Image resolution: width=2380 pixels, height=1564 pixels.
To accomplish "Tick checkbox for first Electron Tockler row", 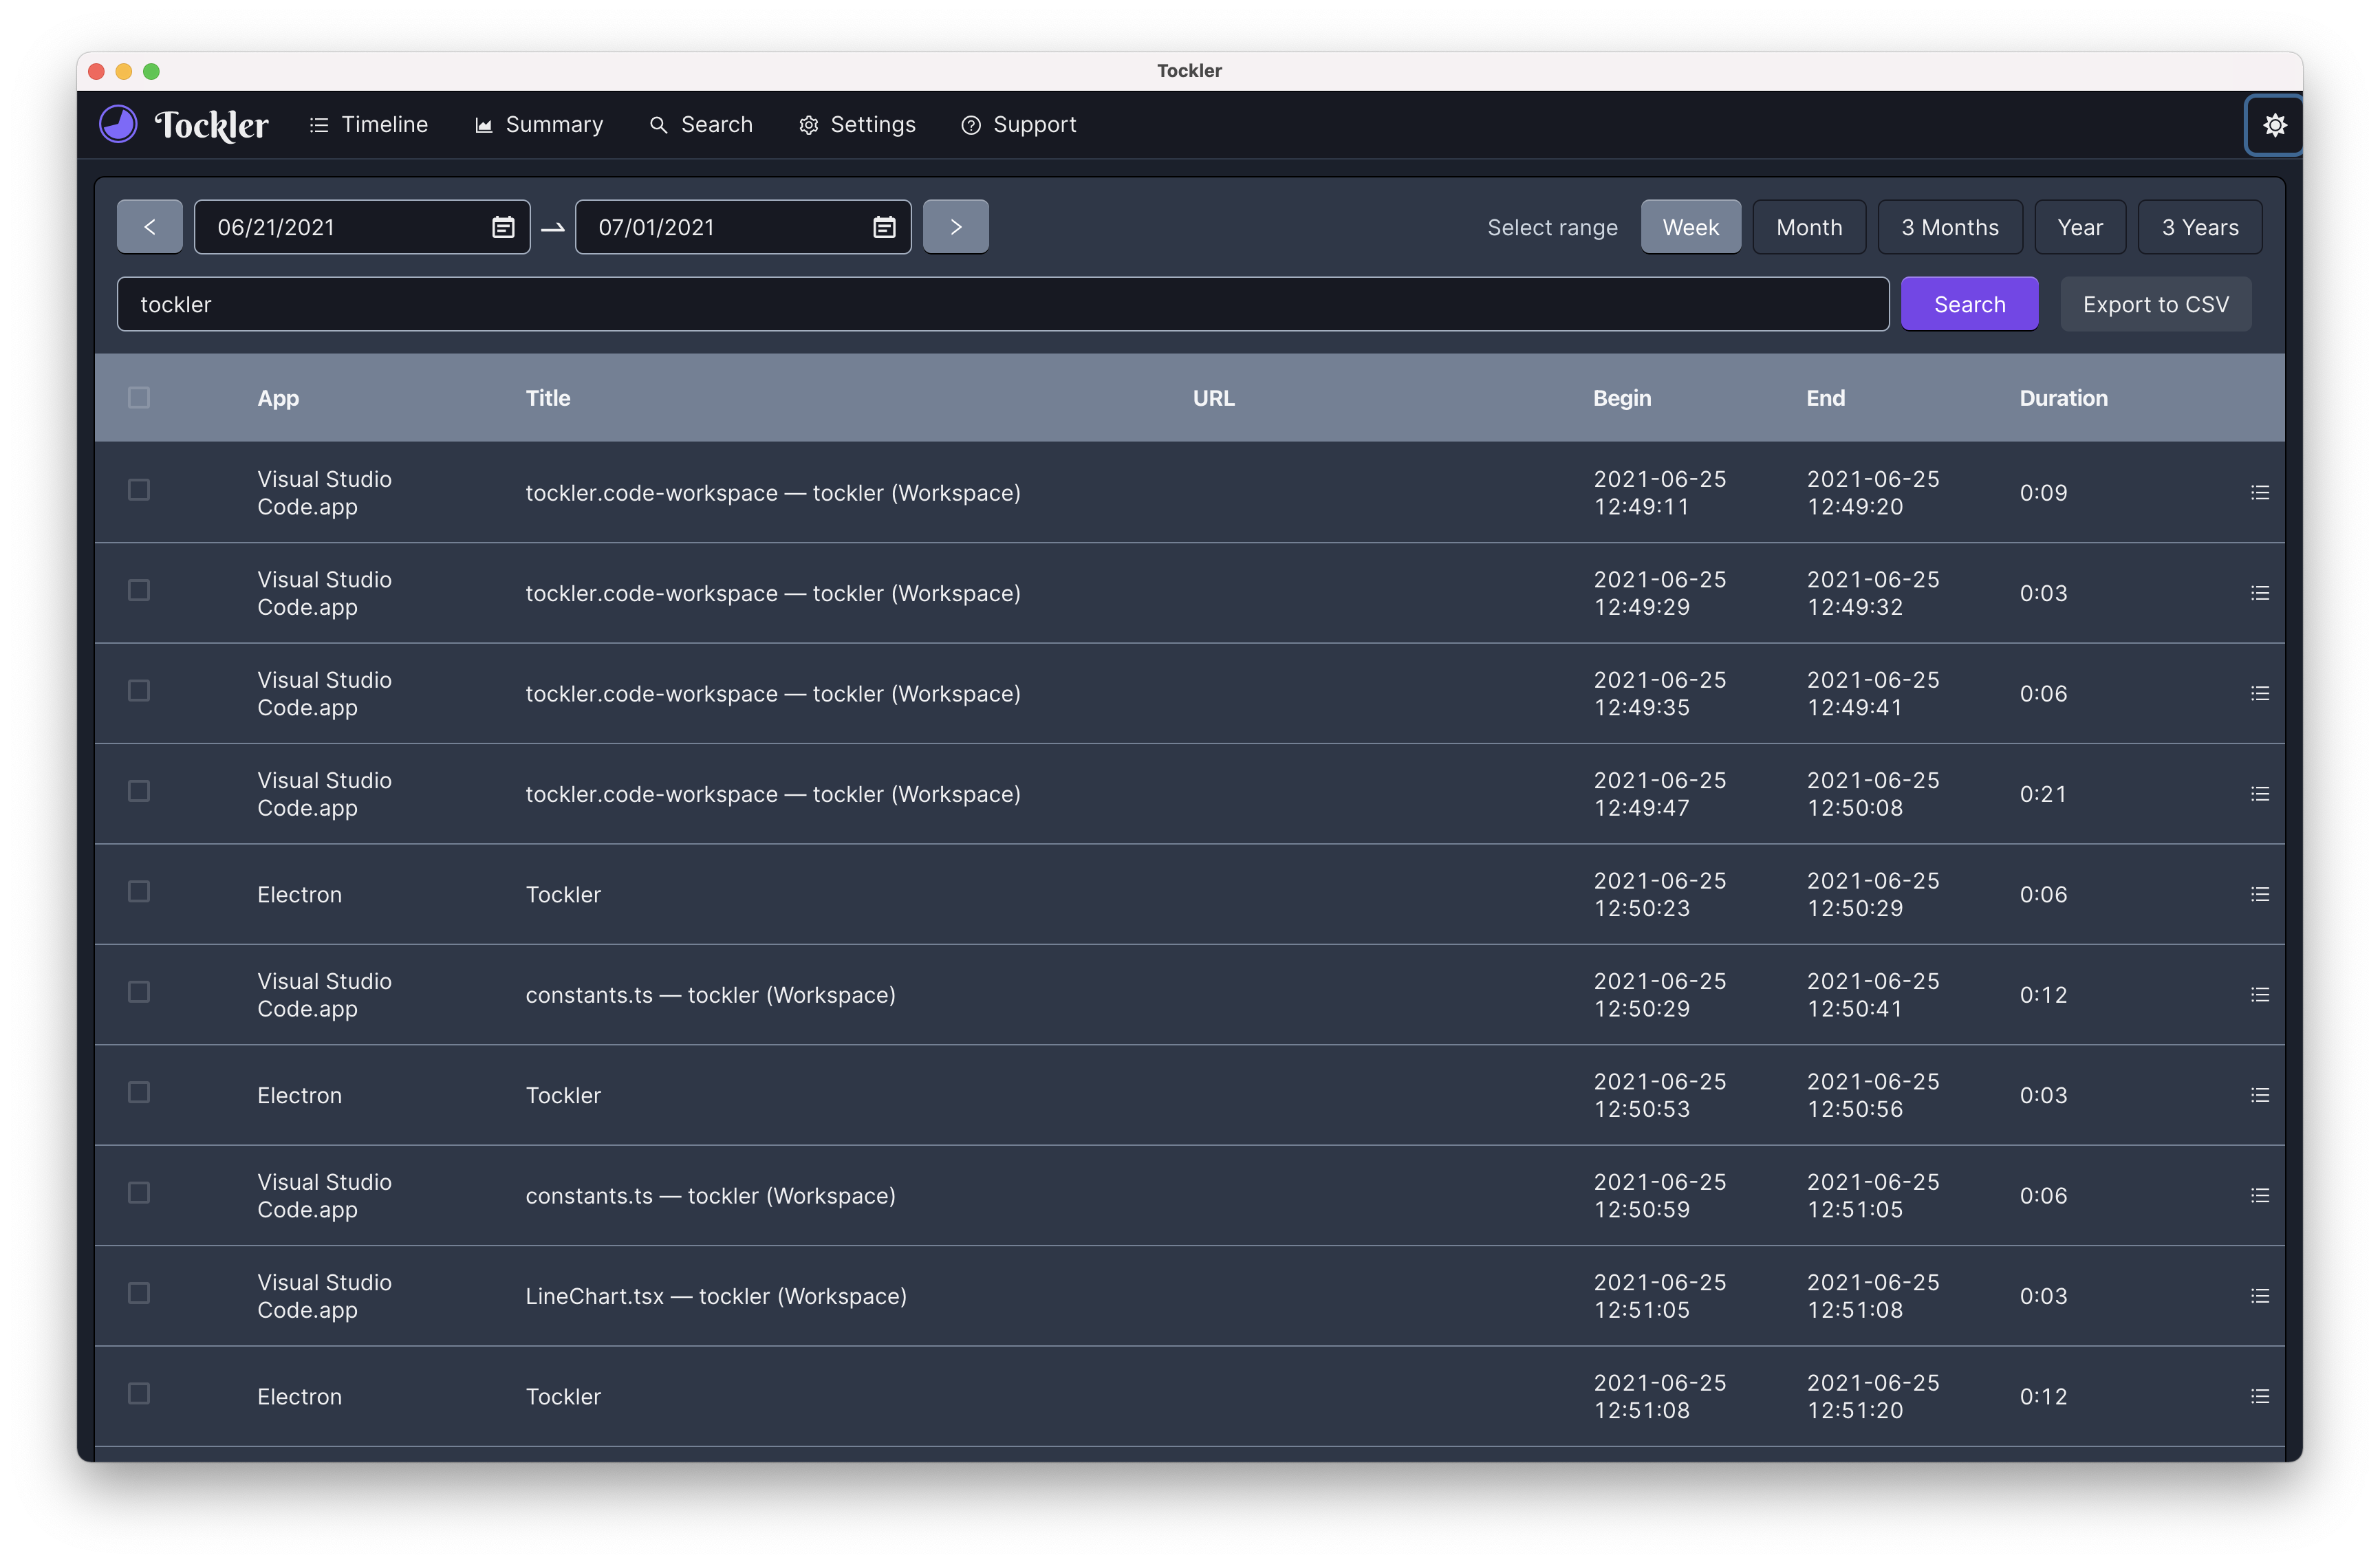I will point(139,891).
